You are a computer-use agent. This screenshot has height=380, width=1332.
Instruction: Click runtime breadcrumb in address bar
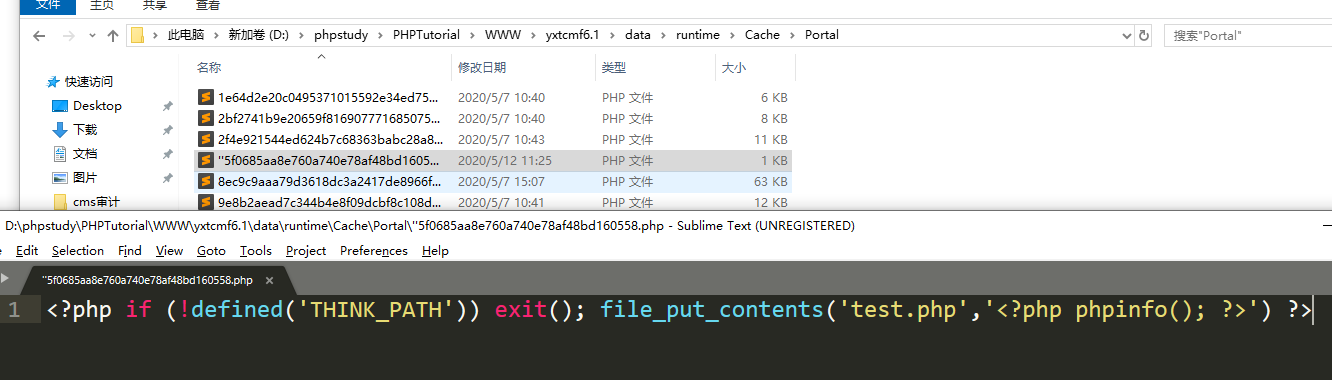(x=697, y=35)
